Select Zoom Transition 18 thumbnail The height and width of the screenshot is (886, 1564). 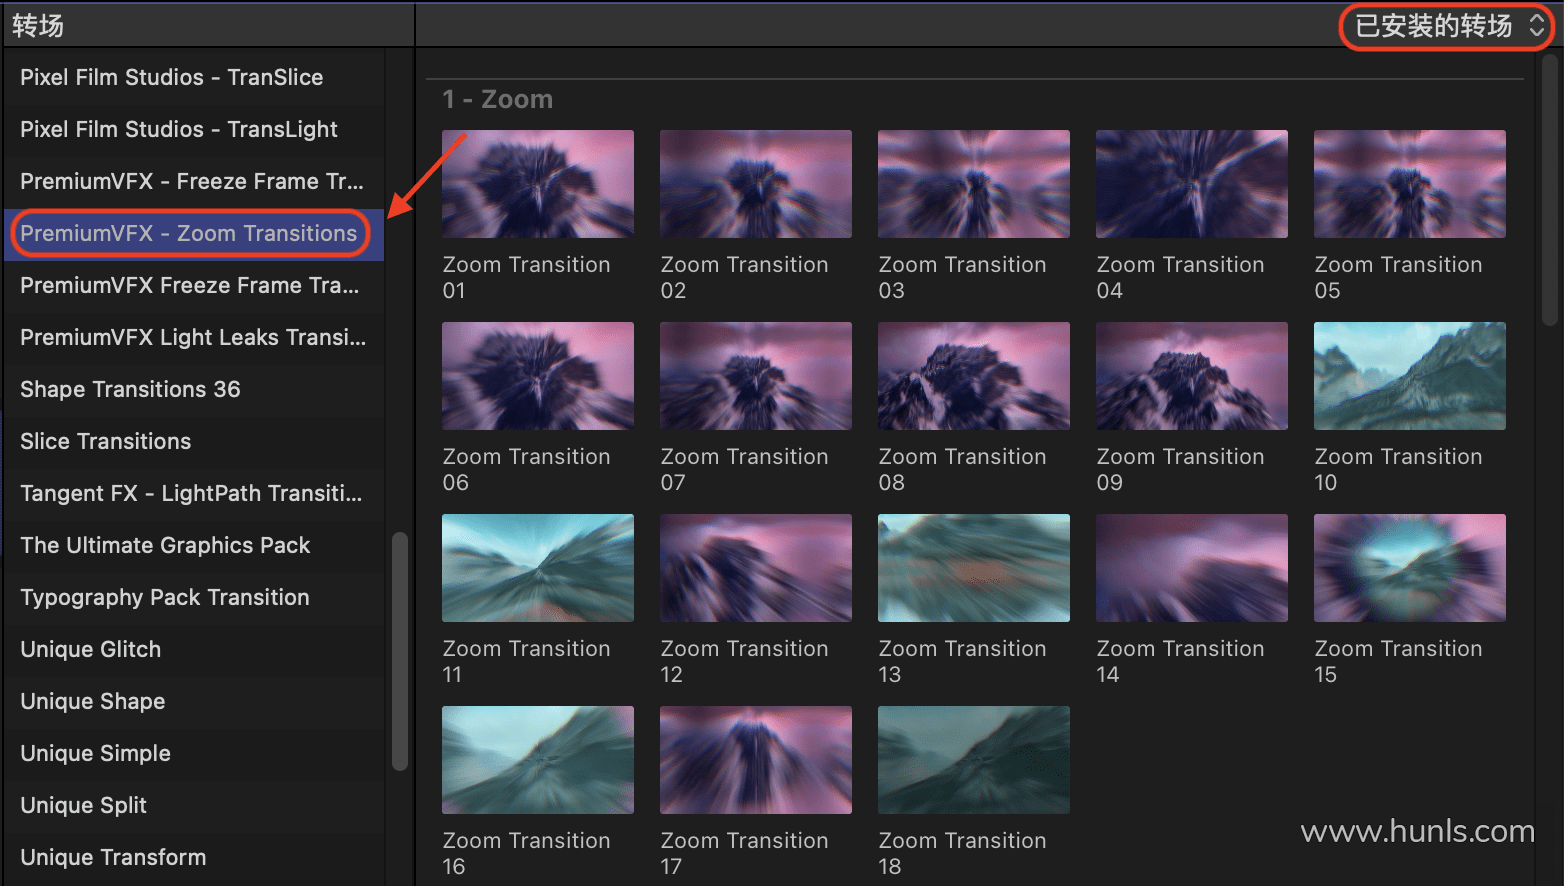[x=974, y=760]
